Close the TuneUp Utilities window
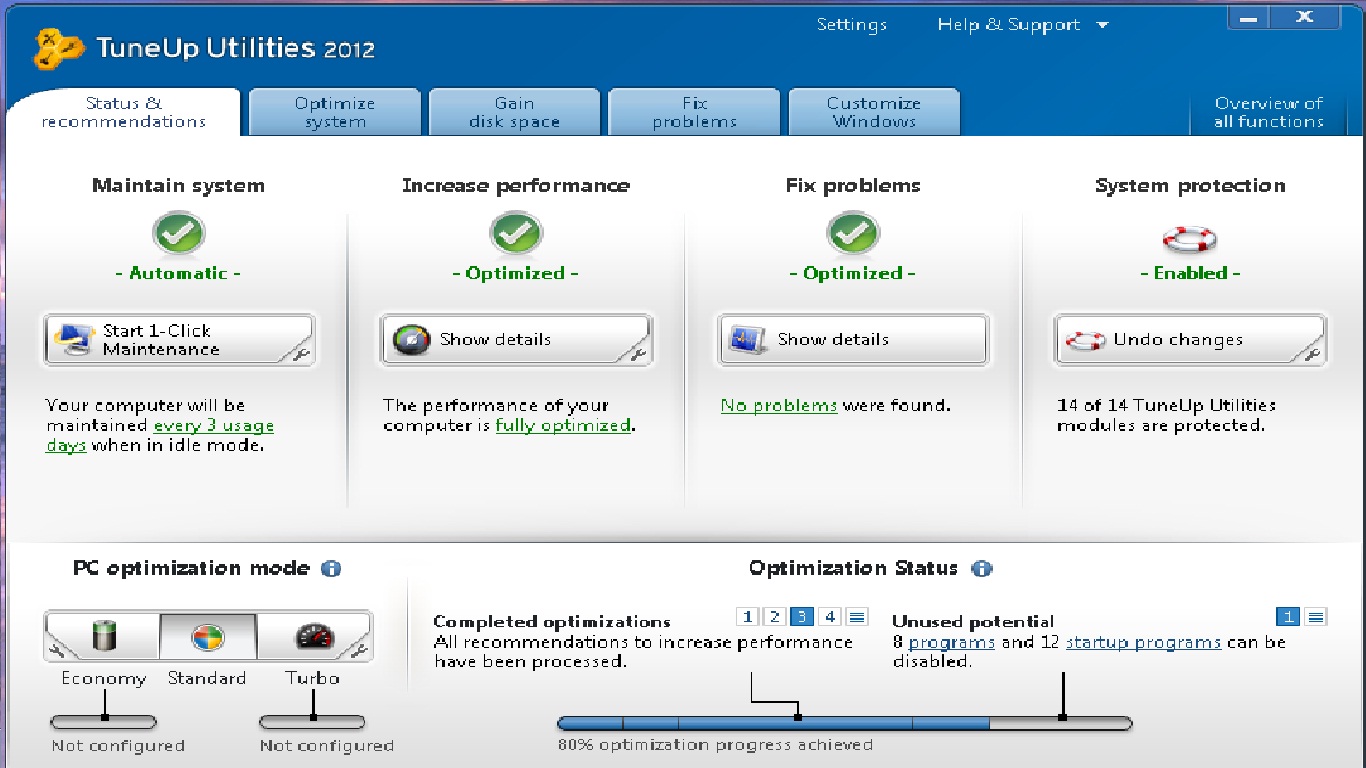 click(x=1305, y=18)
